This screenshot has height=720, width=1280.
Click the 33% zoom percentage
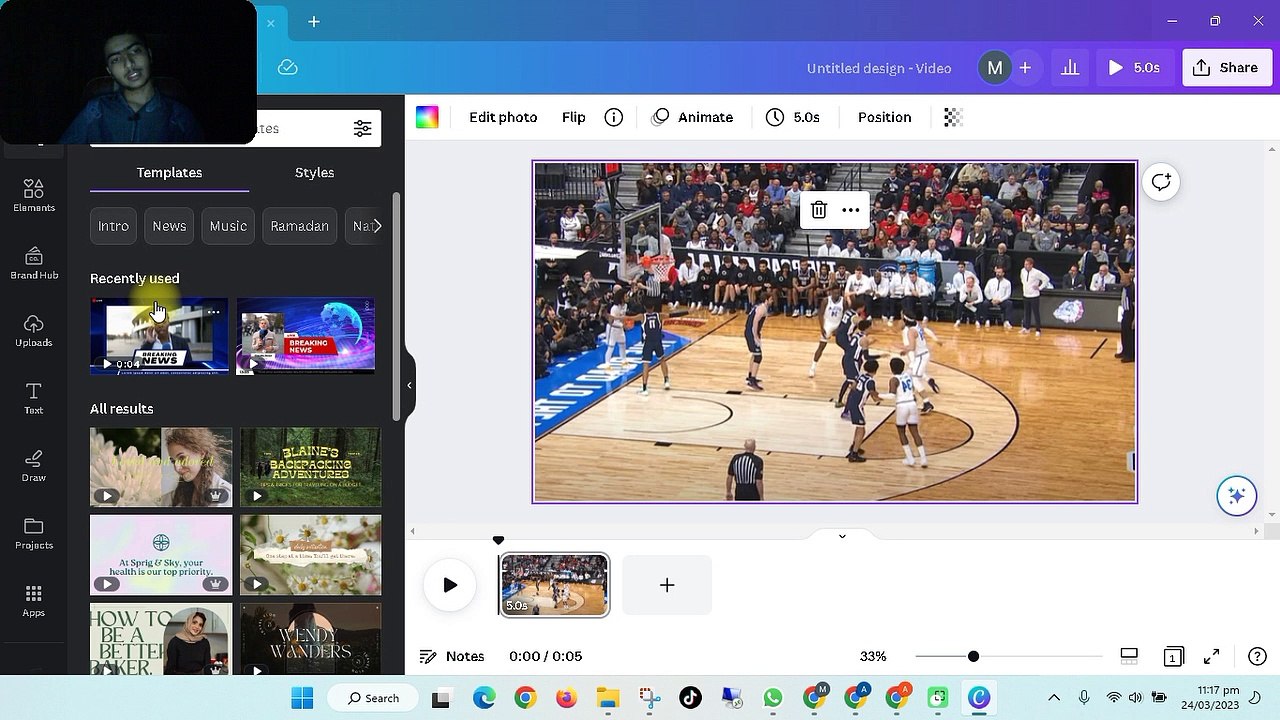tap(873, 656)
